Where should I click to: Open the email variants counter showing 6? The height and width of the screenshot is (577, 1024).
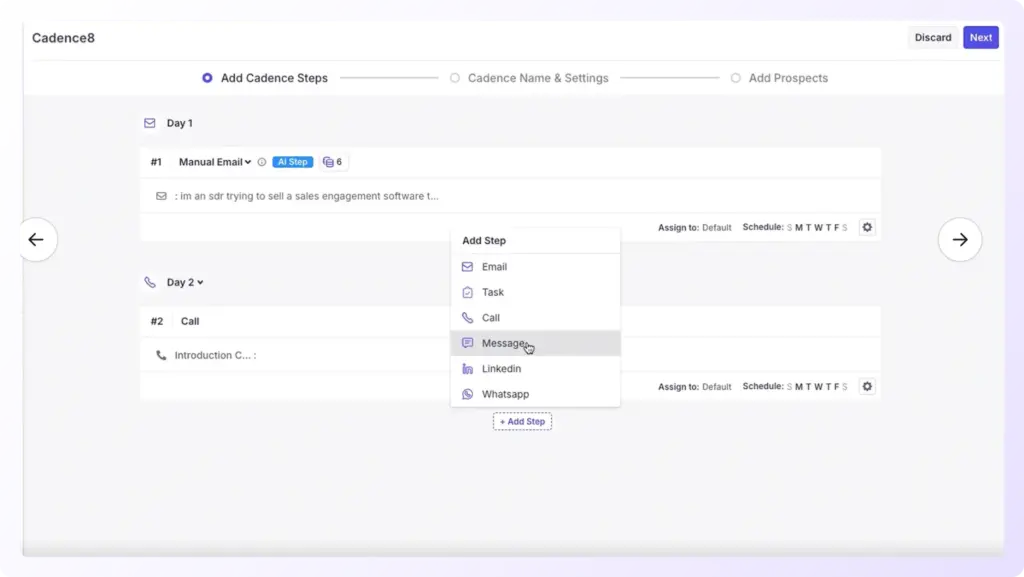pos(332,161)
